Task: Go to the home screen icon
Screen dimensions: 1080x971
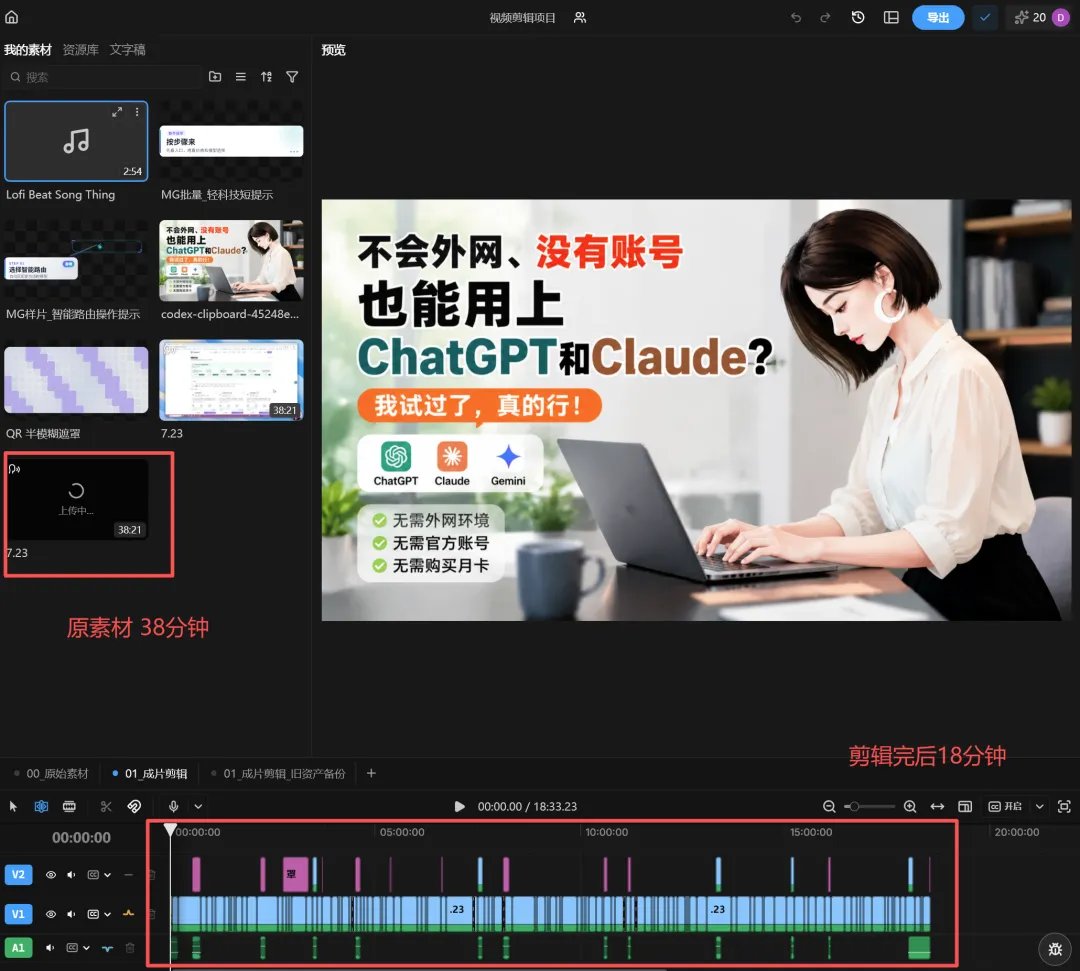Action: (x=12, y=17)
